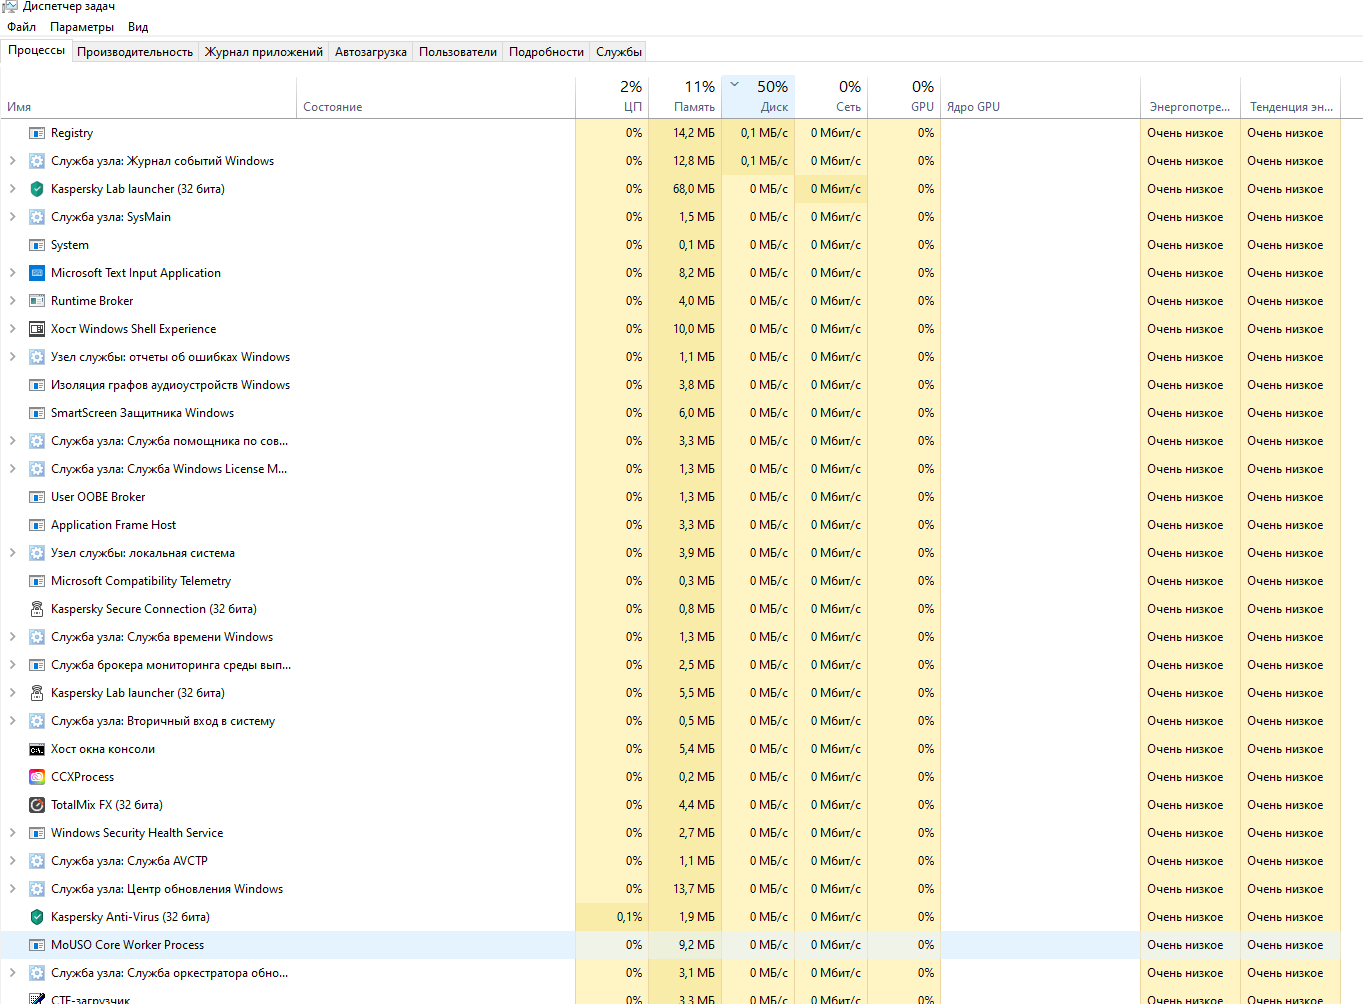Open the Параметры menu
This screenshot has width=1363, height=1004.
click(82, 27)
